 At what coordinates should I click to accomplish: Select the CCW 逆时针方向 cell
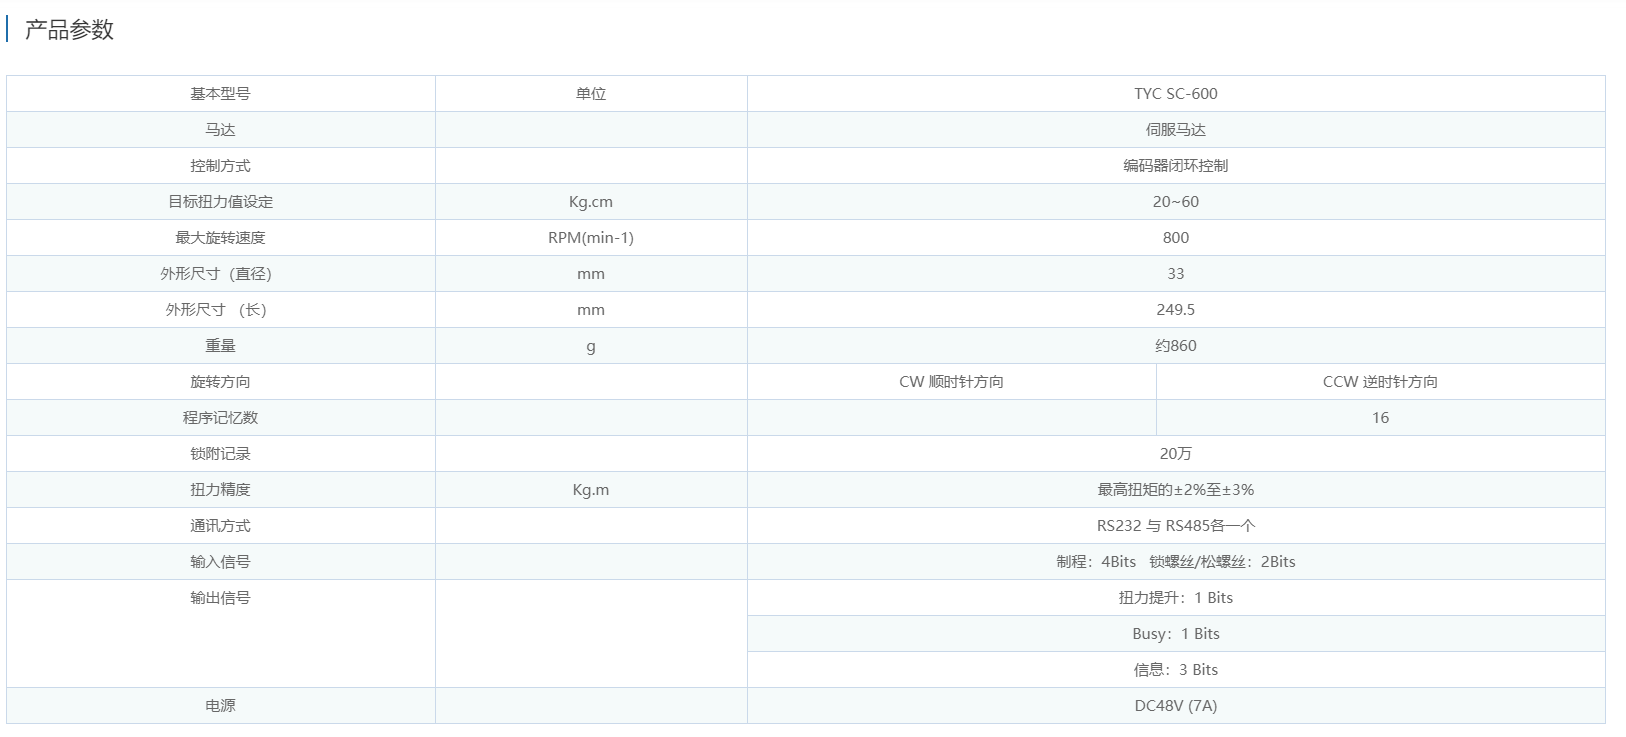[1381, 382]
